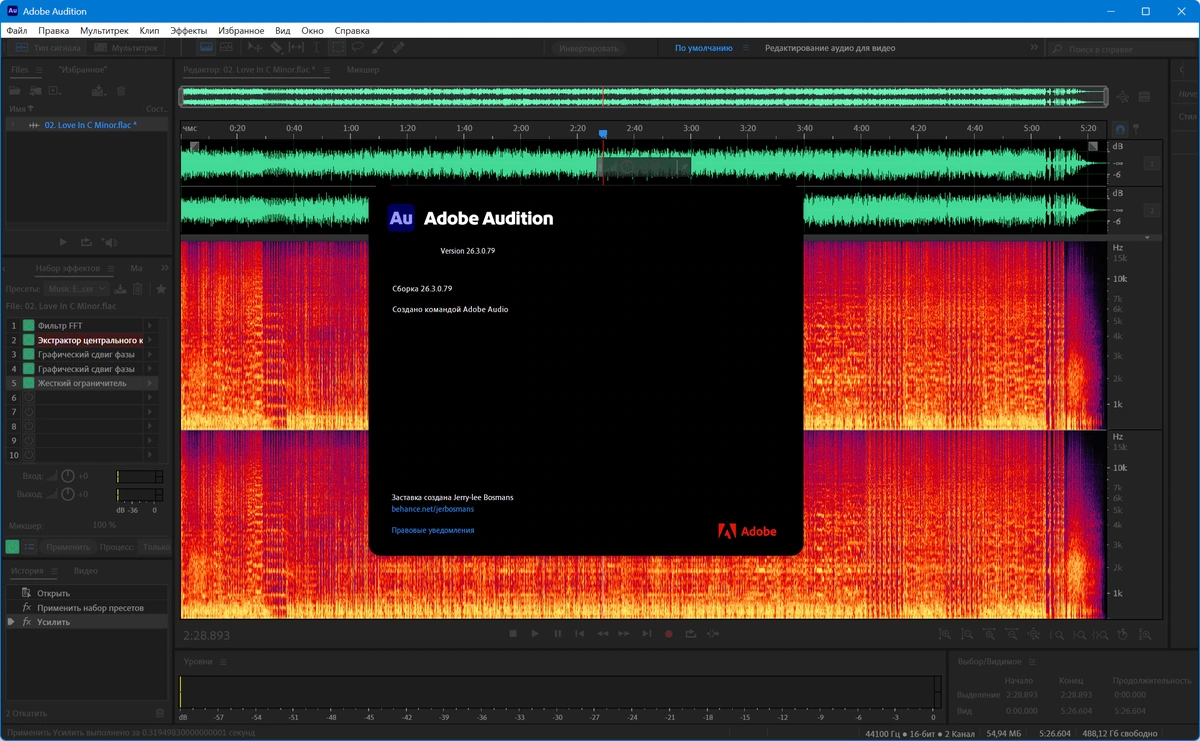Start playback with the Play button
Screen dimensions: 1200x741
coord(535,634)
